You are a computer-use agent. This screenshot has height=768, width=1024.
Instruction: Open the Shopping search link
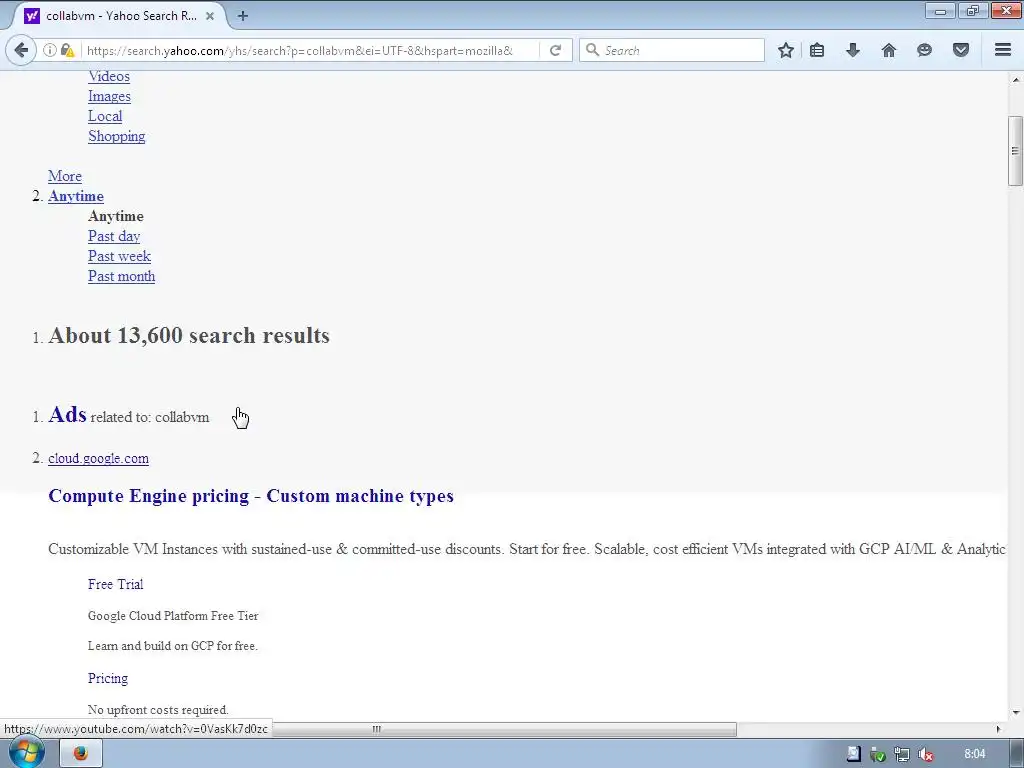point(117,136)
